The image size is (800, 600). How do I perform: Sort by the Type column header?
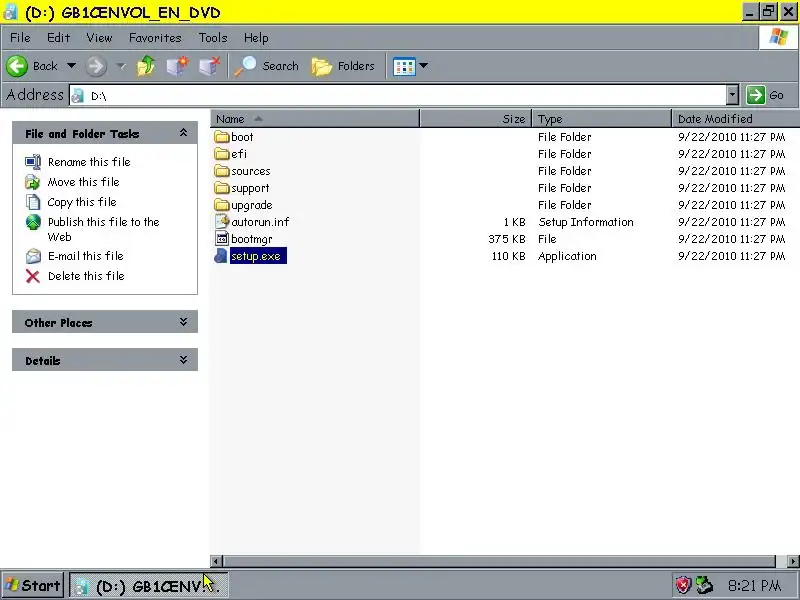(x=602, y=119)
